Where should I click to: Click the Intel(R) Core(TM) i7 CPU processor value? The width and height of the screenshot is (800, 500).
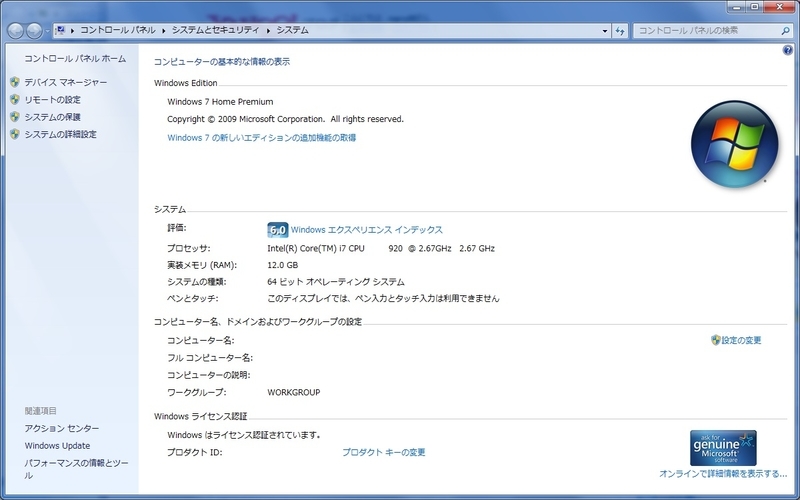coord(381,248)
